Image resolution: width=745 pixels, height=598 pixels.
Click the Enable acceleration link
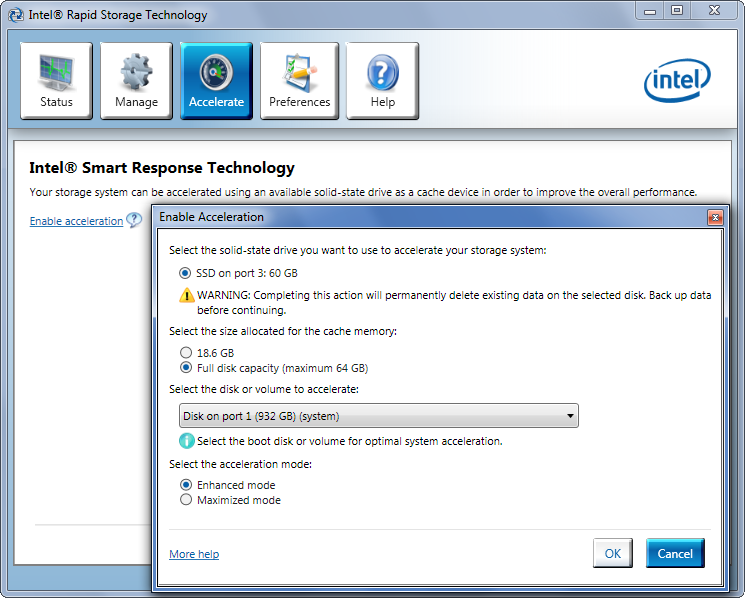[x=76, y=222]
